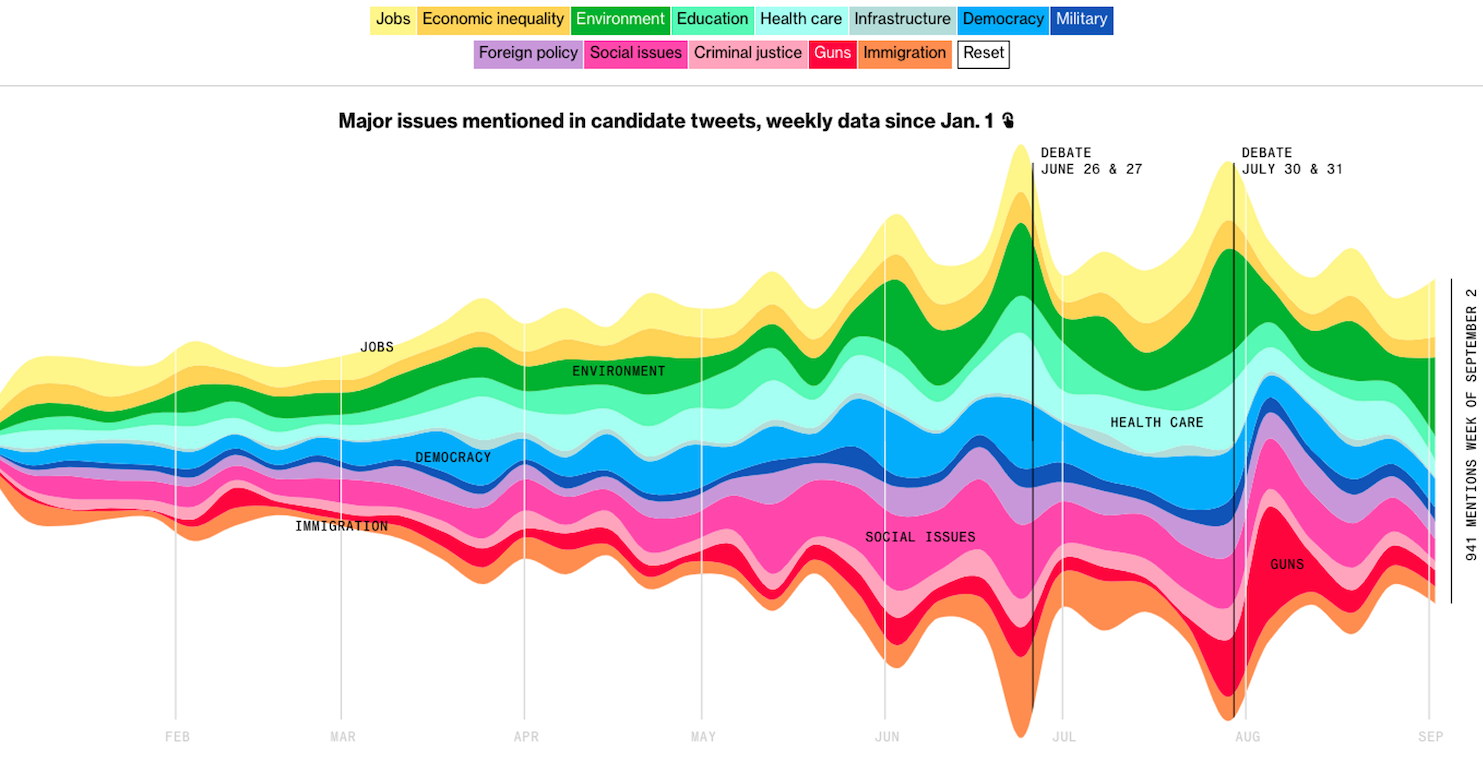The width and height of the screenshot is (1483, 760).
Task: Toggle the Foreign policy topic filter
Action: (528, 53)
